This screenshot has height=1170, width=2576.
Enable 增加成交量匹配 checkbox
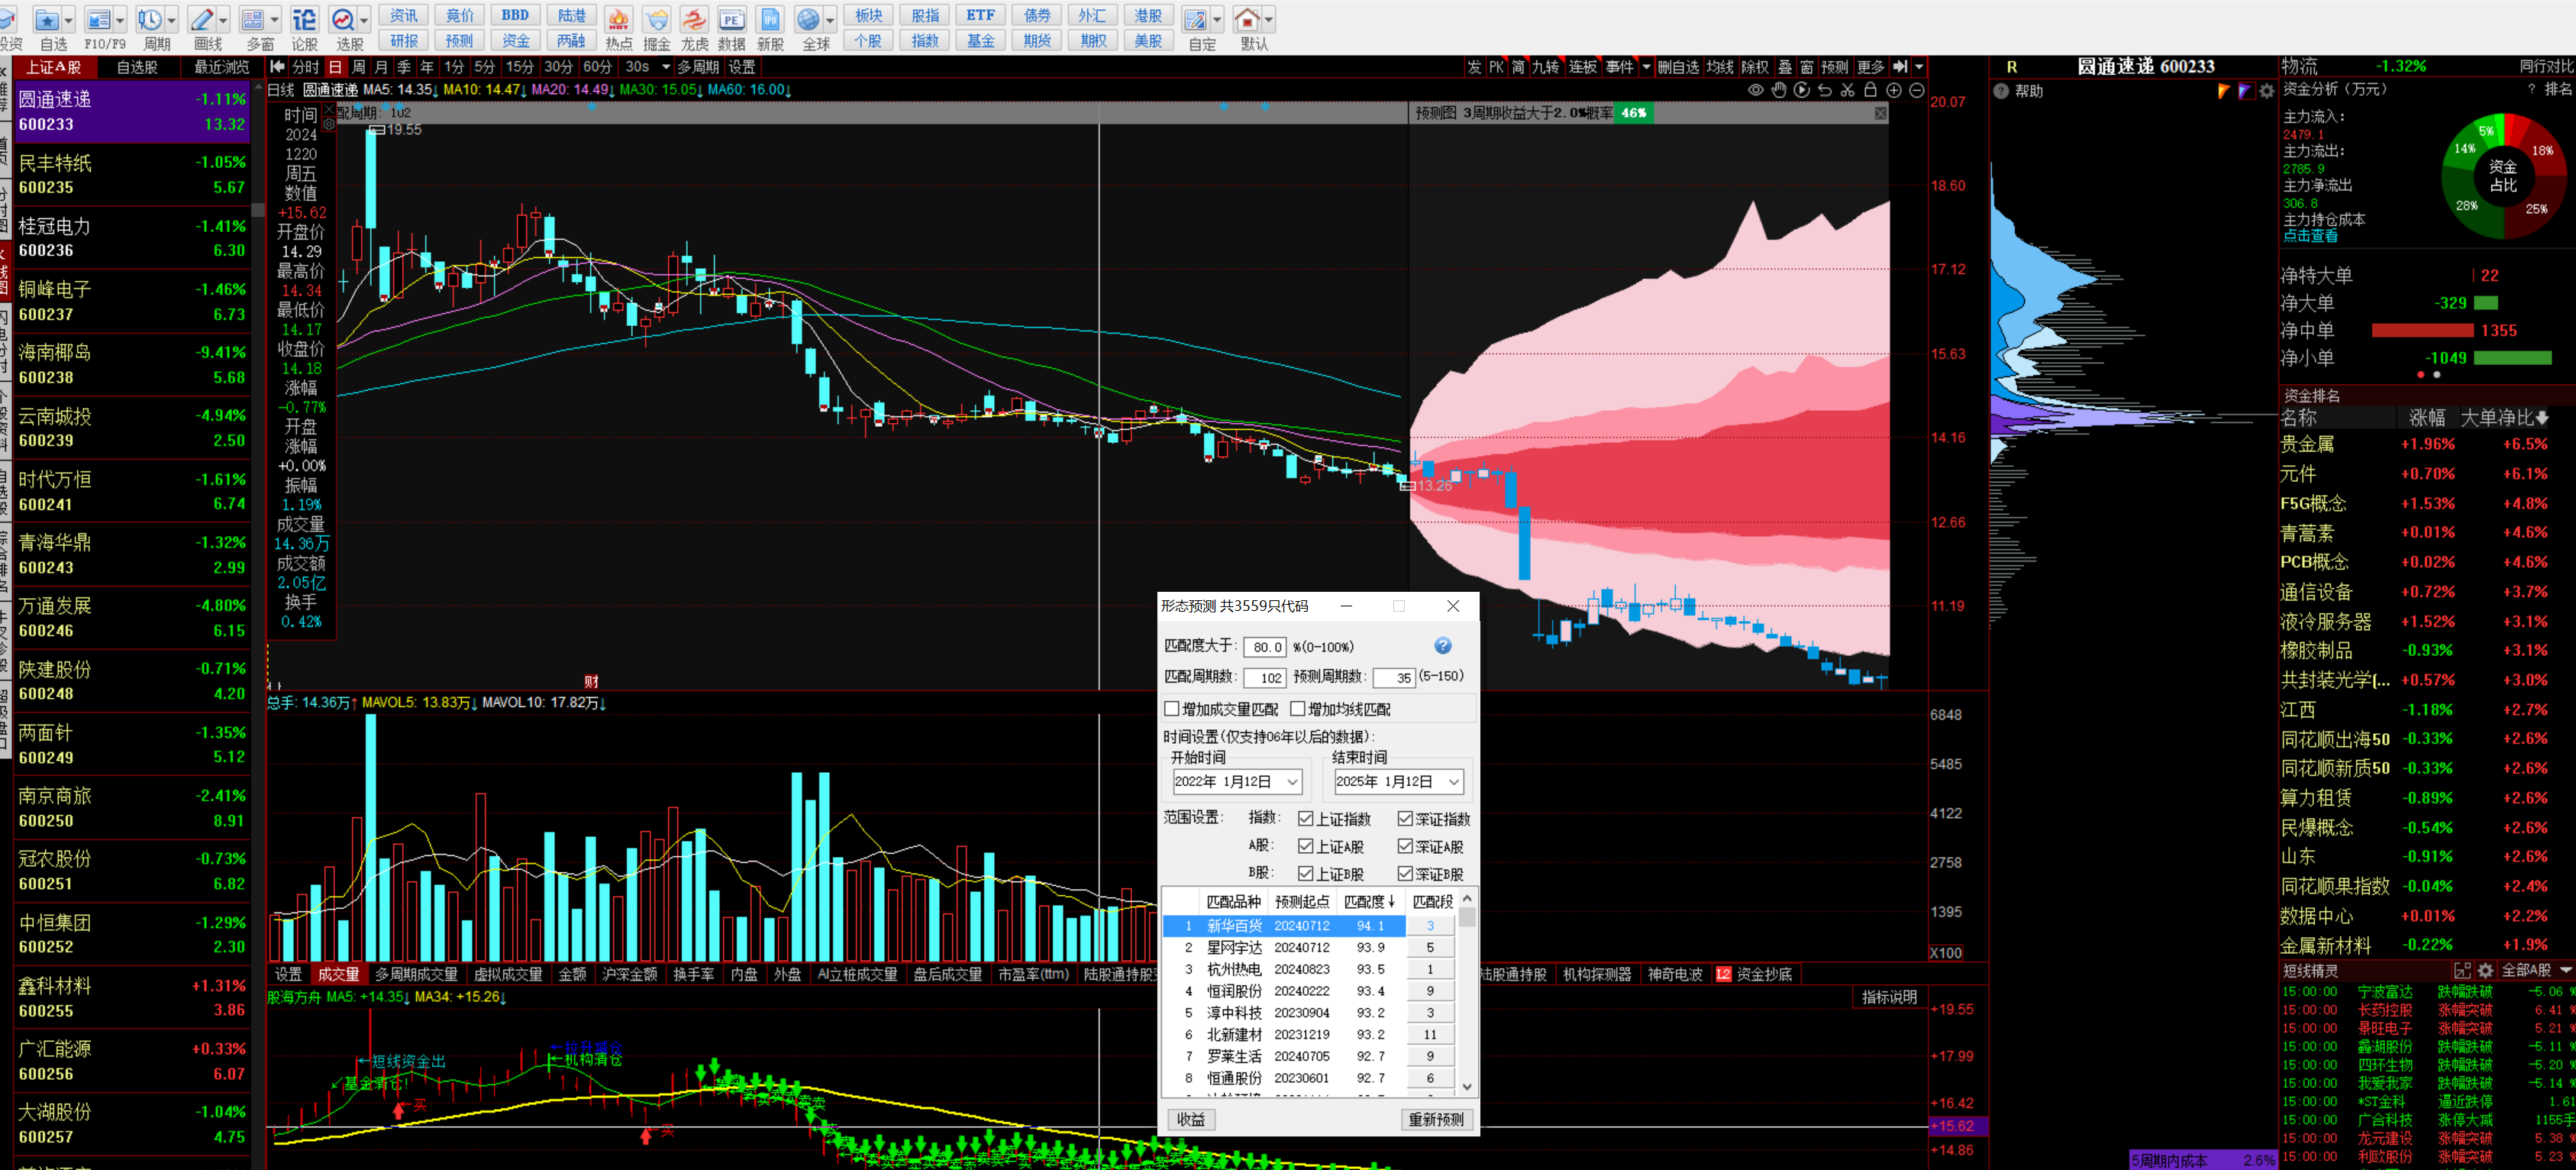point(1172,709)
